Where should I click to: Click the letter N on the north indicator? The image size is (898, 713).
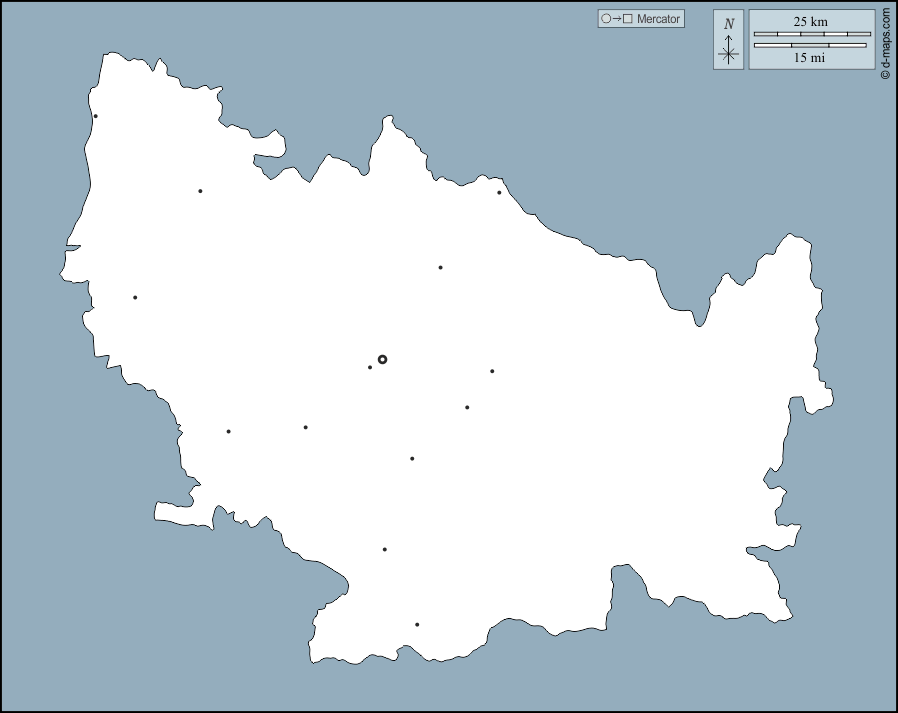[x=729, y=24]
